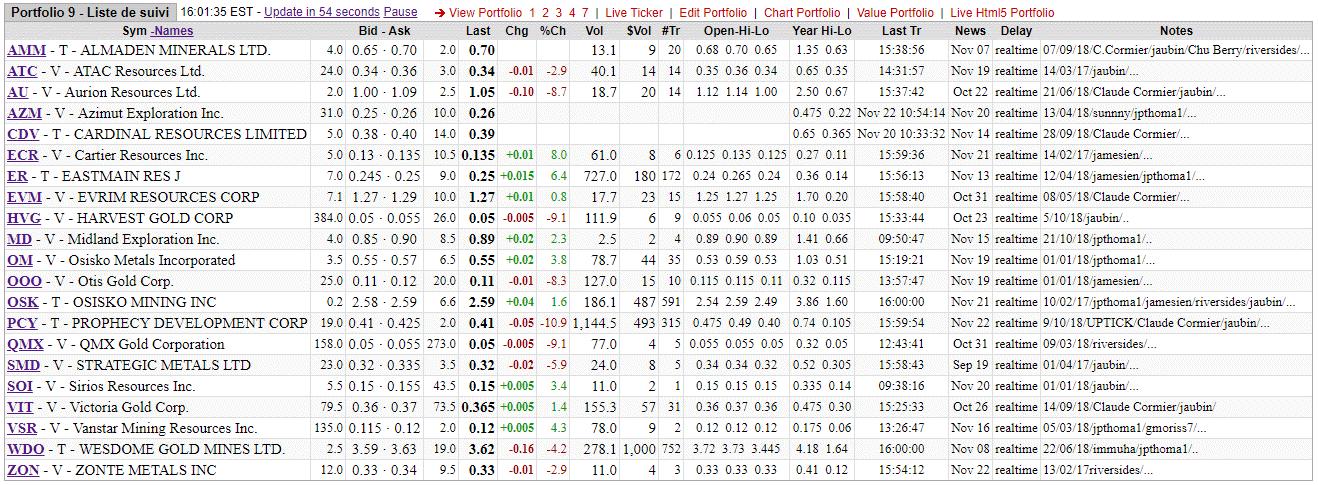Click the WDO ticker symbol
The height and width of the screenshot is (485, 1318).
click(25, 449)
